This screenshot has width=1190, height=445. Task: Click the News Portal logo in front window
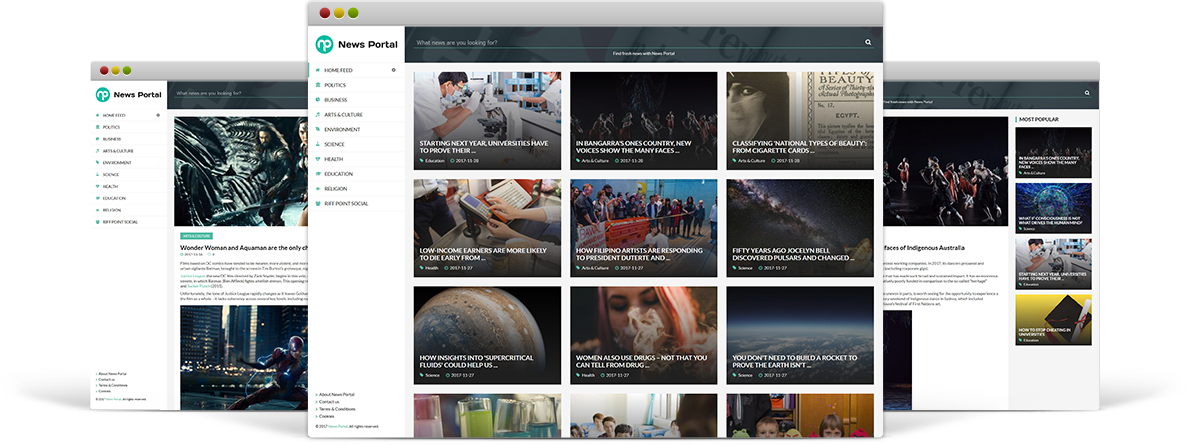pos(356,45)
